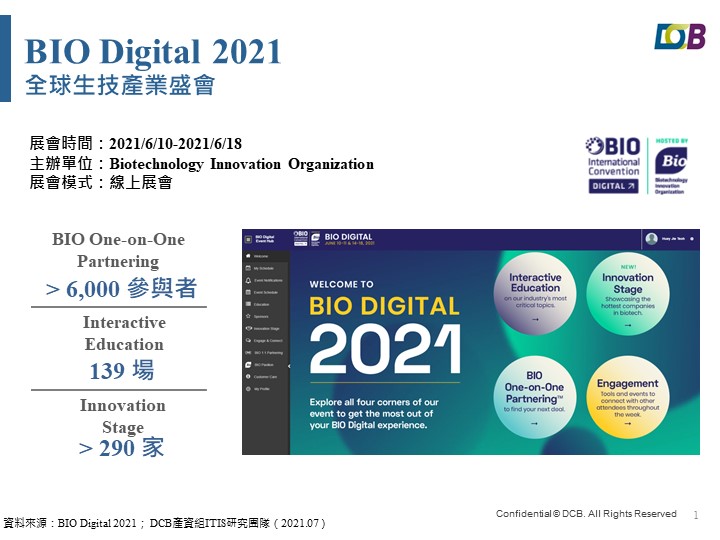Open Engage & Connect in sidebar
The height and width of the screenshot is (540, 720).
[267, 341]
